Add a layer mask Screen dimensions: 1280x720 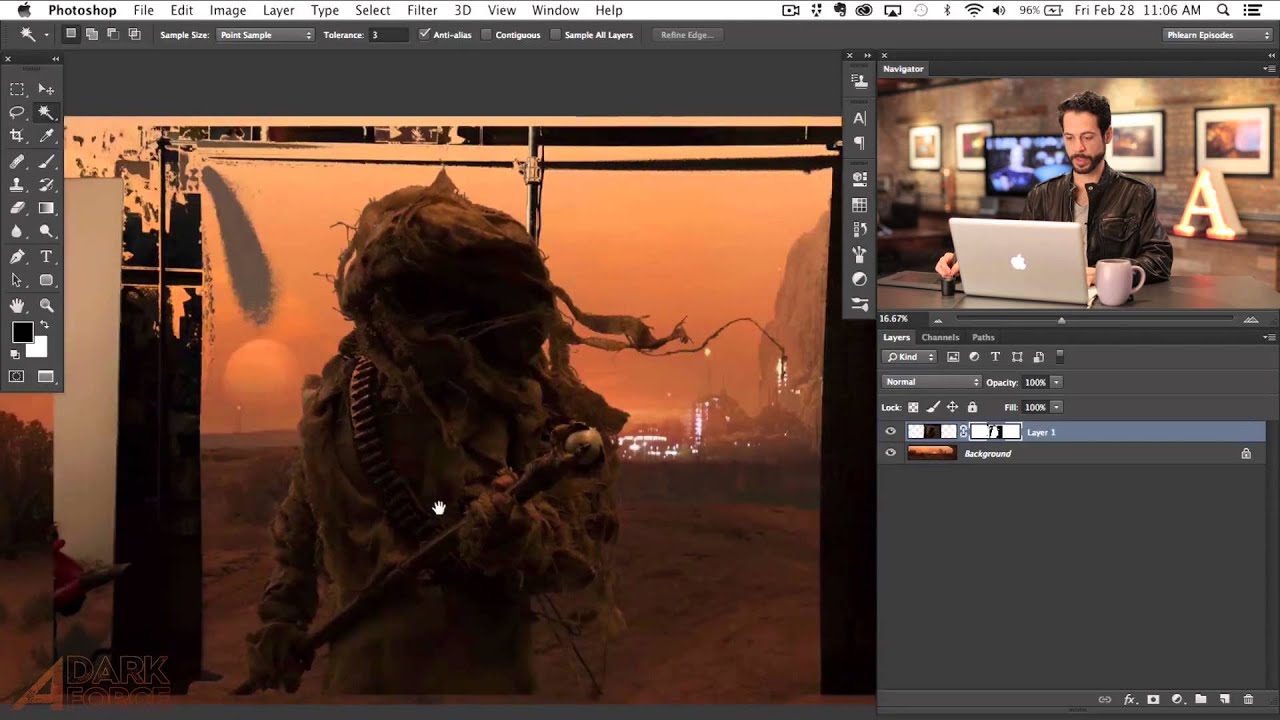(x=1153, y=700)
